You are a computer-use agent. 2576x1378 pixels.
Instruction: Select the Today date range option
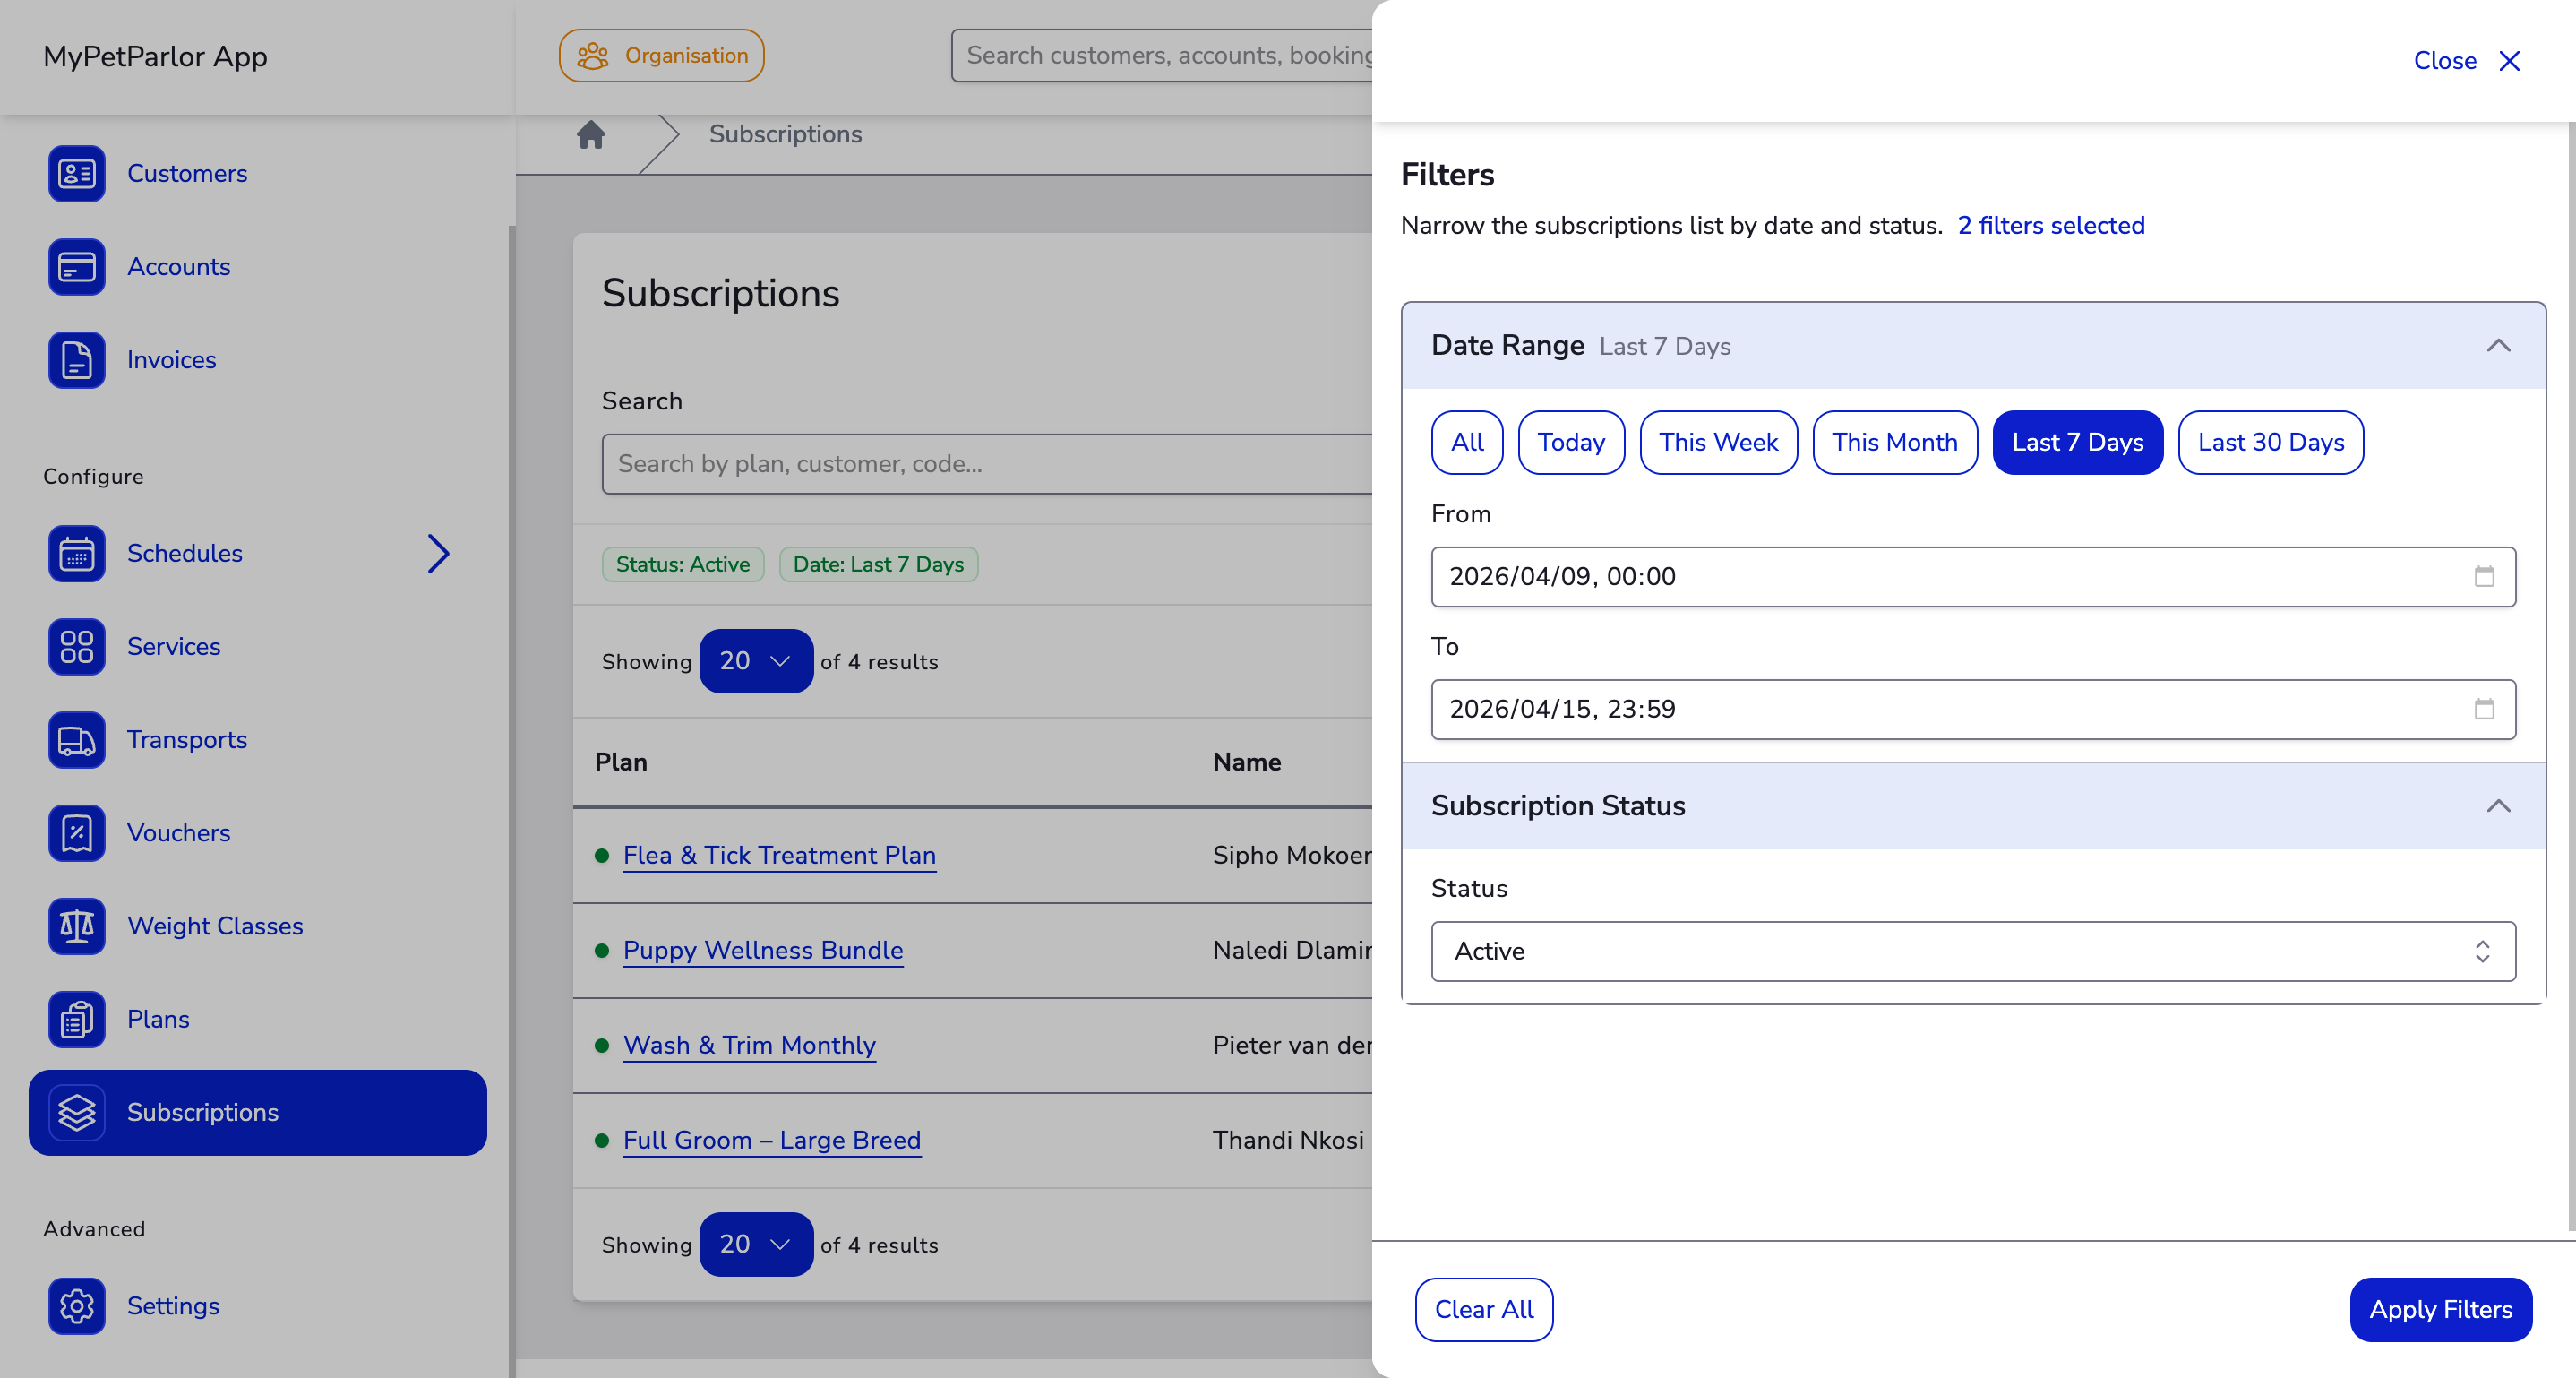(x=1570, y=443)
